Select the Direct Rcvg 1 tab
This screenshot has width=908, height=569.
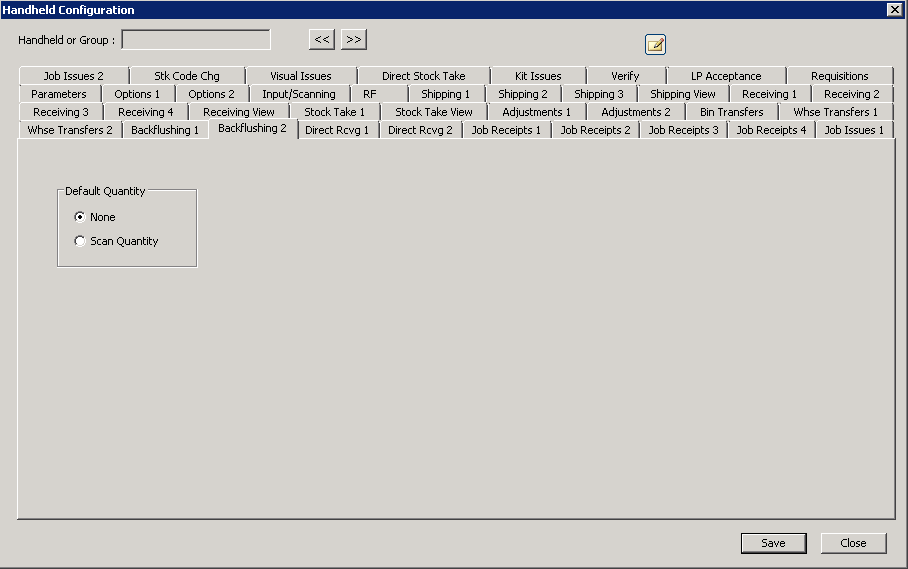click(337, 130)
